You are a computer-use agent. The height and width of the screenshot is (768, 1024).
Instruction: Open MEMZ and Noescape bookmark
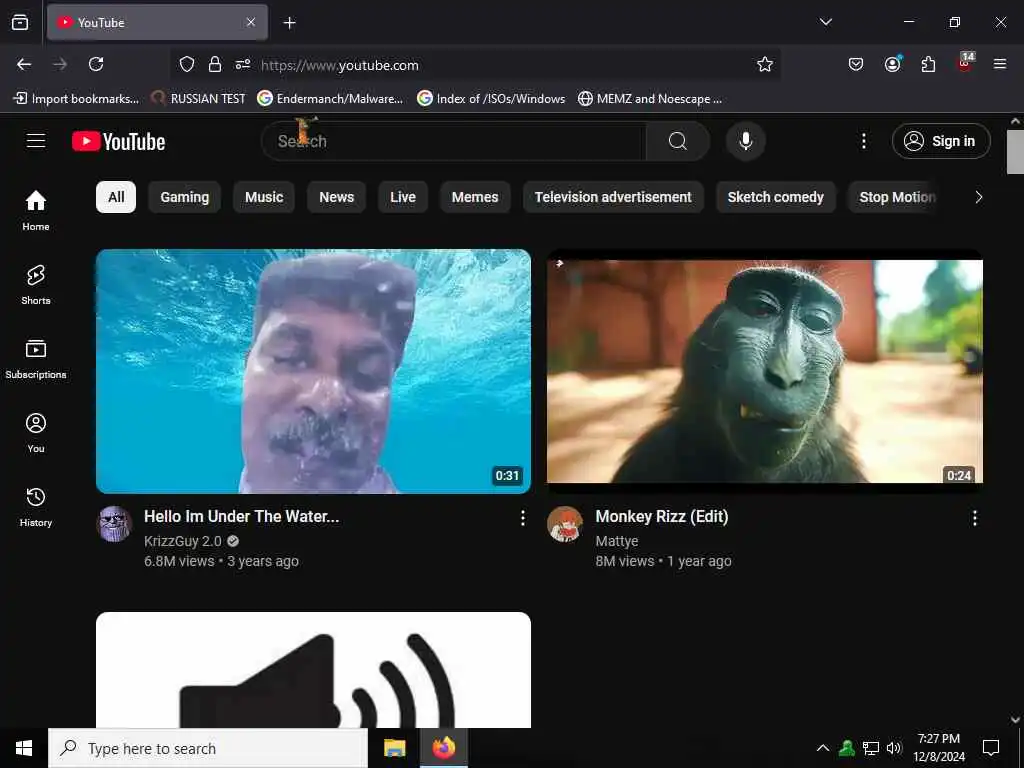[x=650, y=99]
